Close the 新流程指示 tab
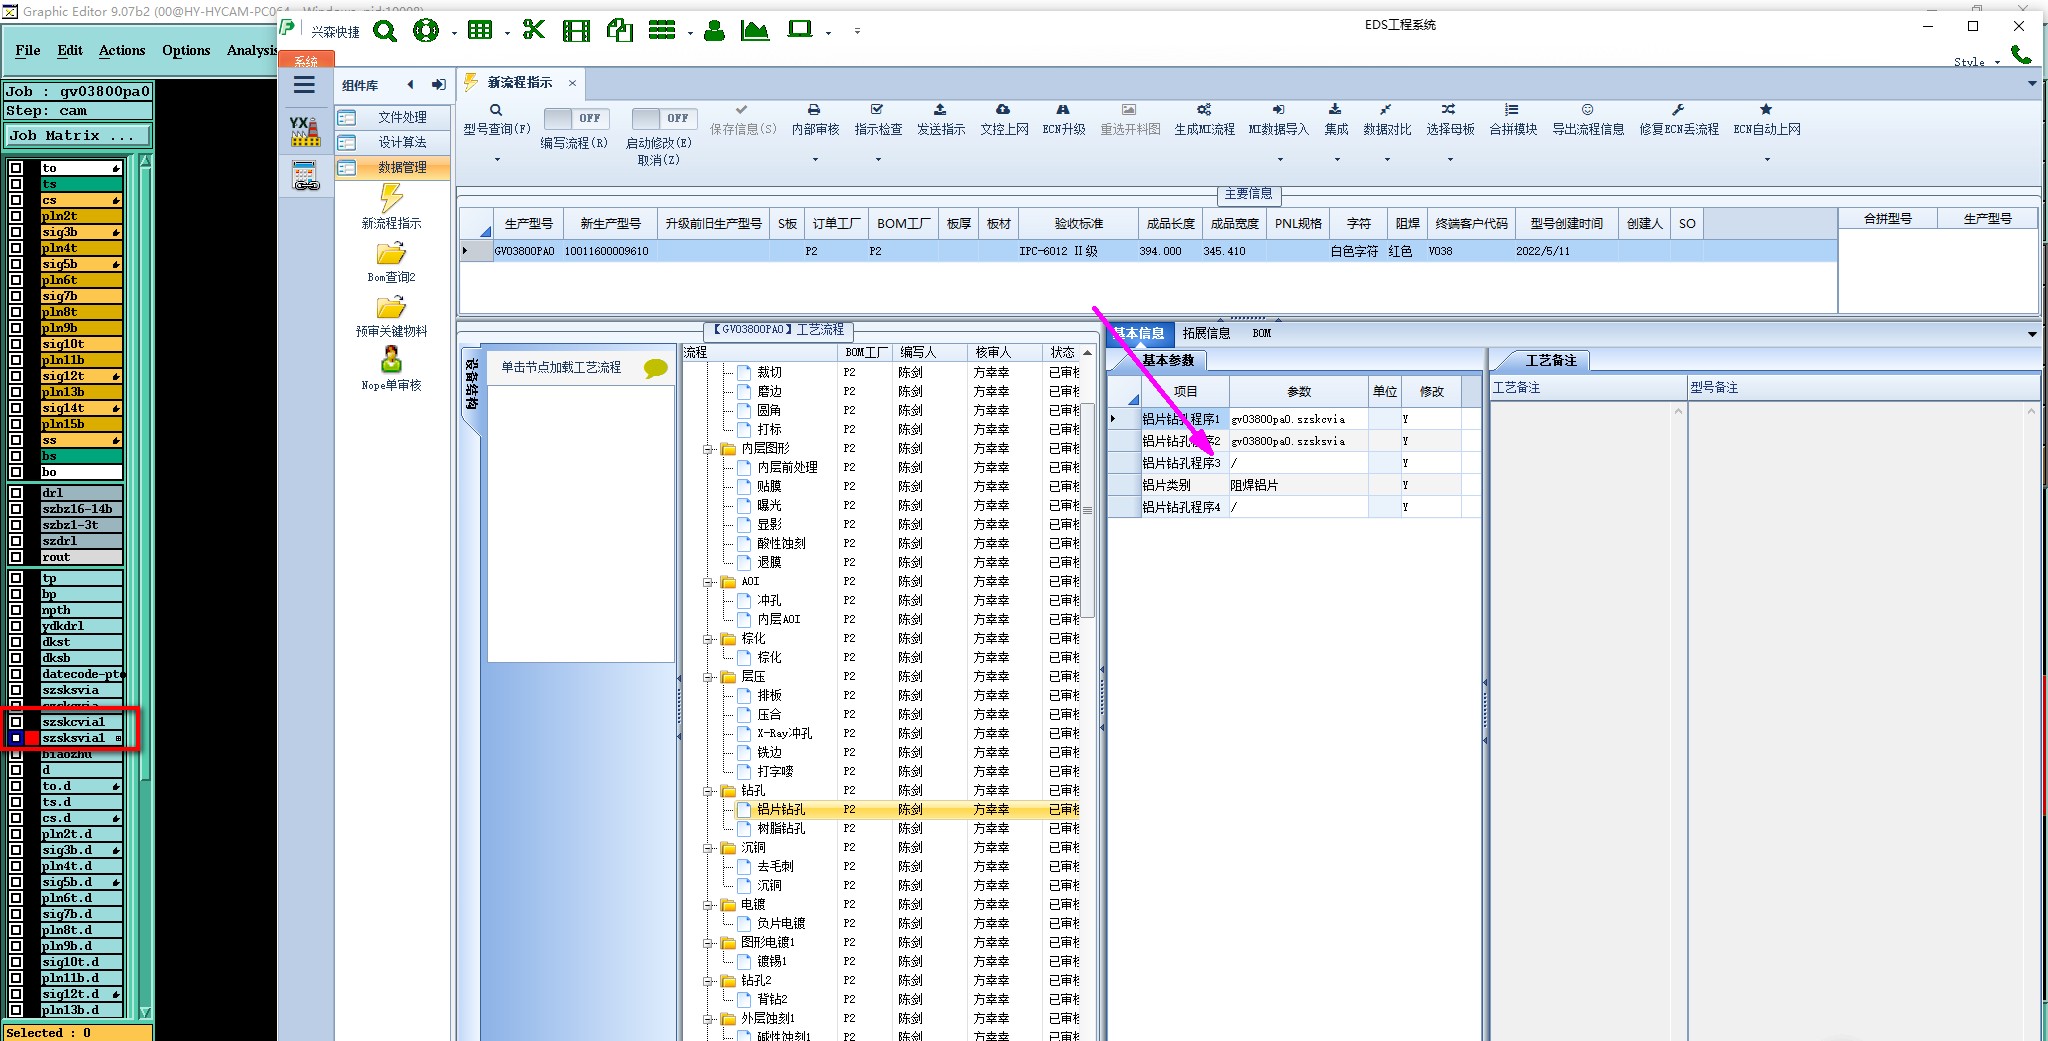The height and width of the screenshot is (1041, 2048). tap(572, 83)
